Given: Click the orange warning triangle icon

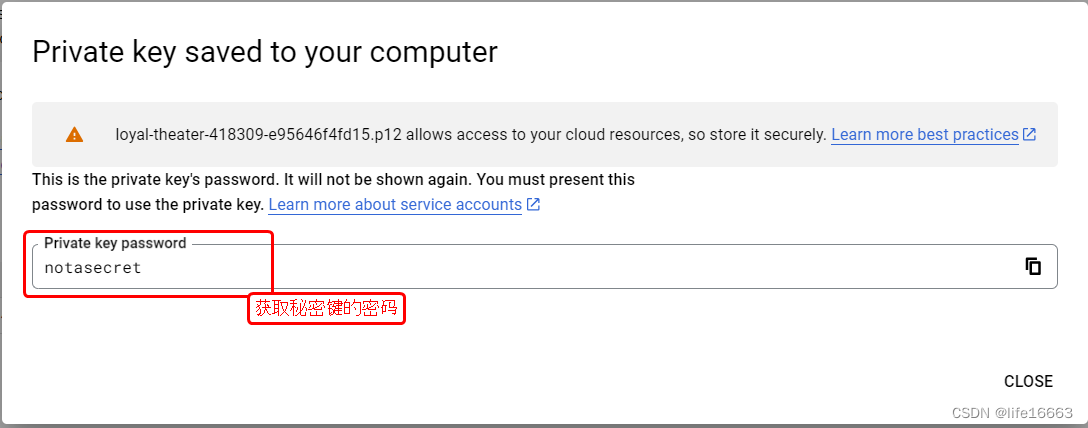Looking at the screenshot, I should [74, 135].
